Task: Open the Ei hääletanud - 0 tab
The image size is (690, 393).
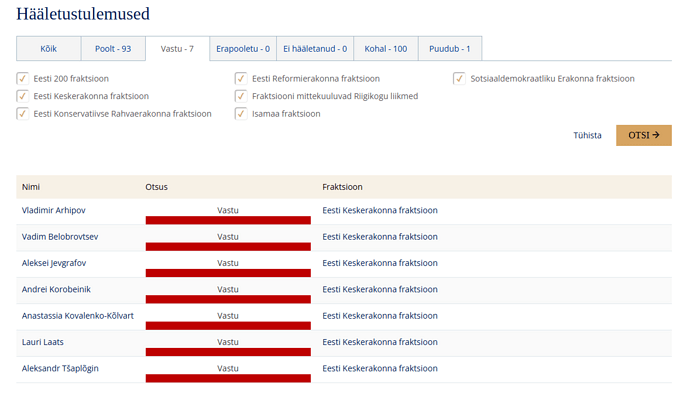Action: (315, 49)
